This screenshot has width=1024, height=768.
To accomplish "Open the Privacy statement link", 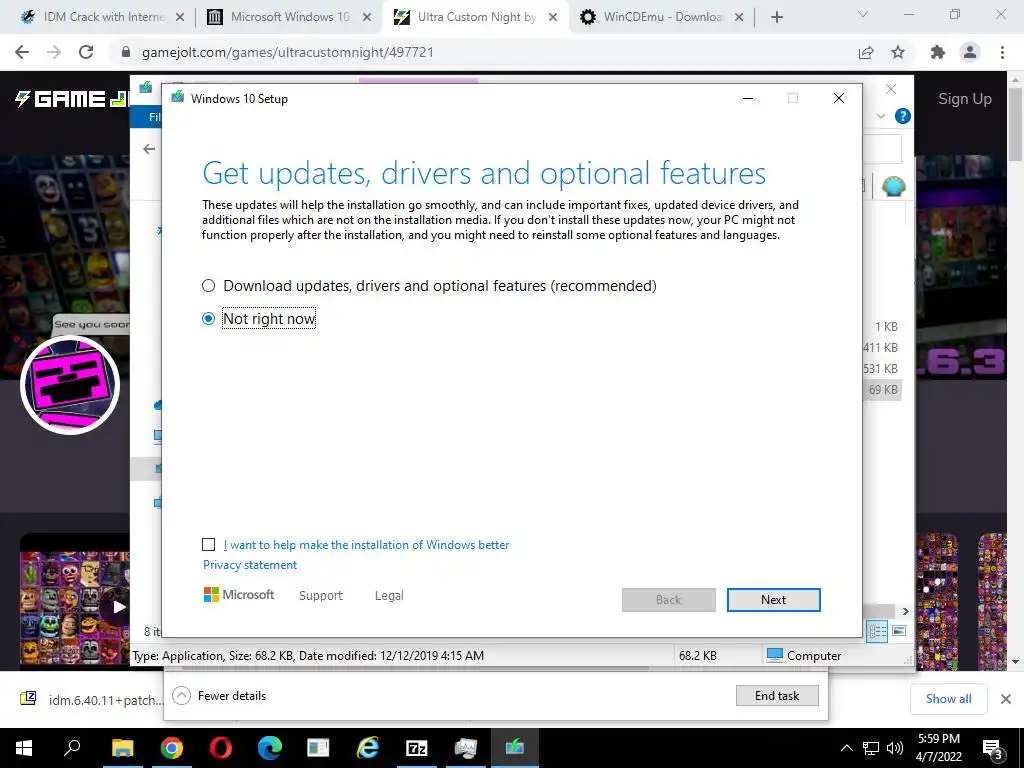I will click(x=249, y=565).
